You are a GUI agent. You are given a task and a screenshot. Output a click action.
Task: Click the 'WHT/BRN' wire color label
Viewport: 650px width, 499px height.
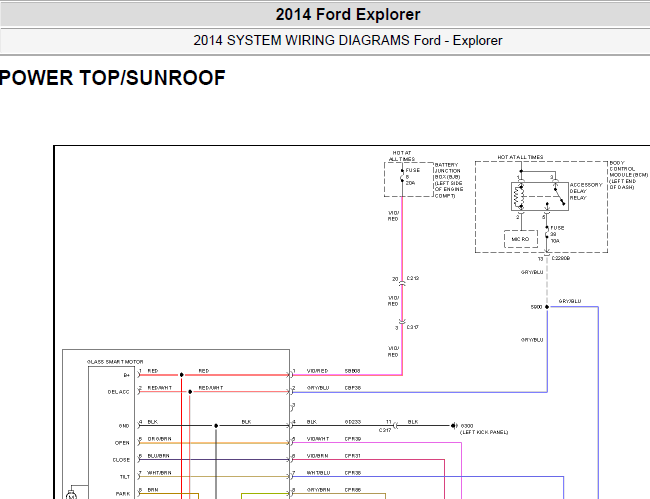point(159,472)
